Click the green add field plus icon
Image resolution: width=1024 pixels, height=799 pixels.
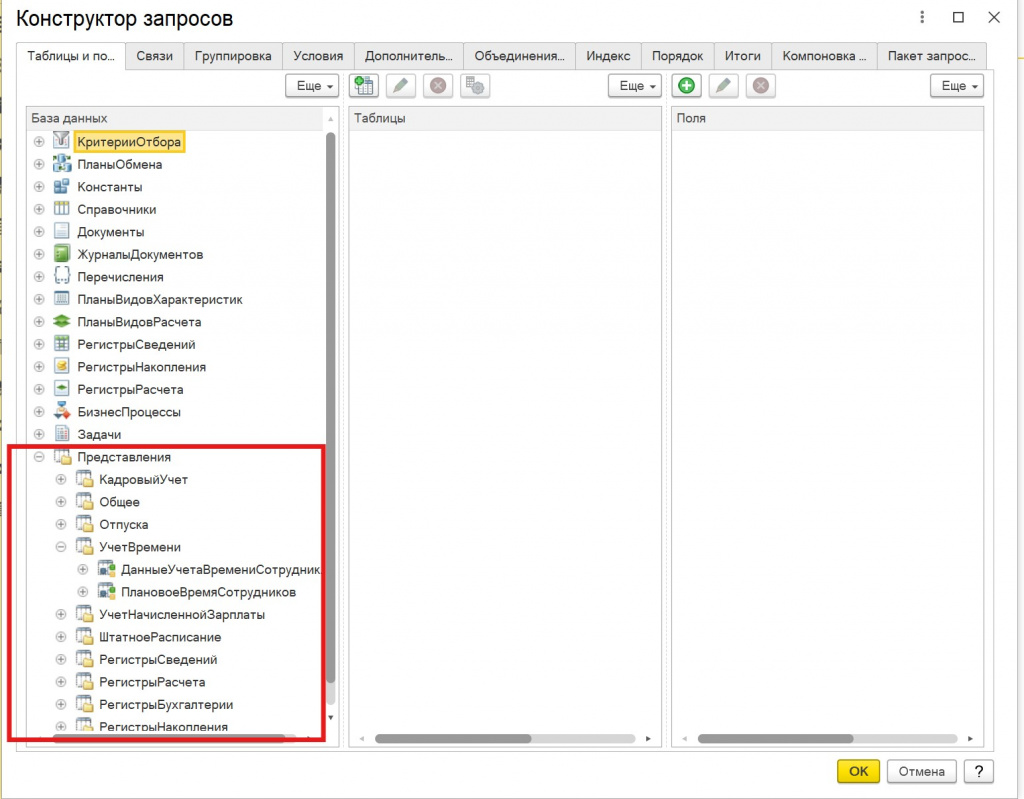tap(686, 86)
